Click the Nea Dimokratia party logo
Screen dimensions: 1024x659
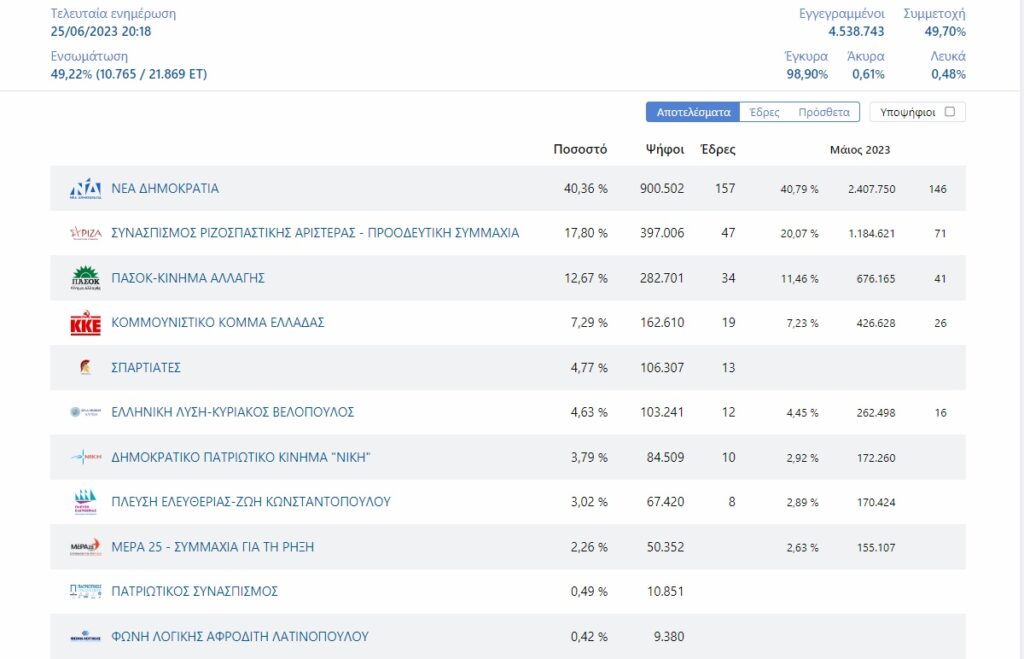86,189
